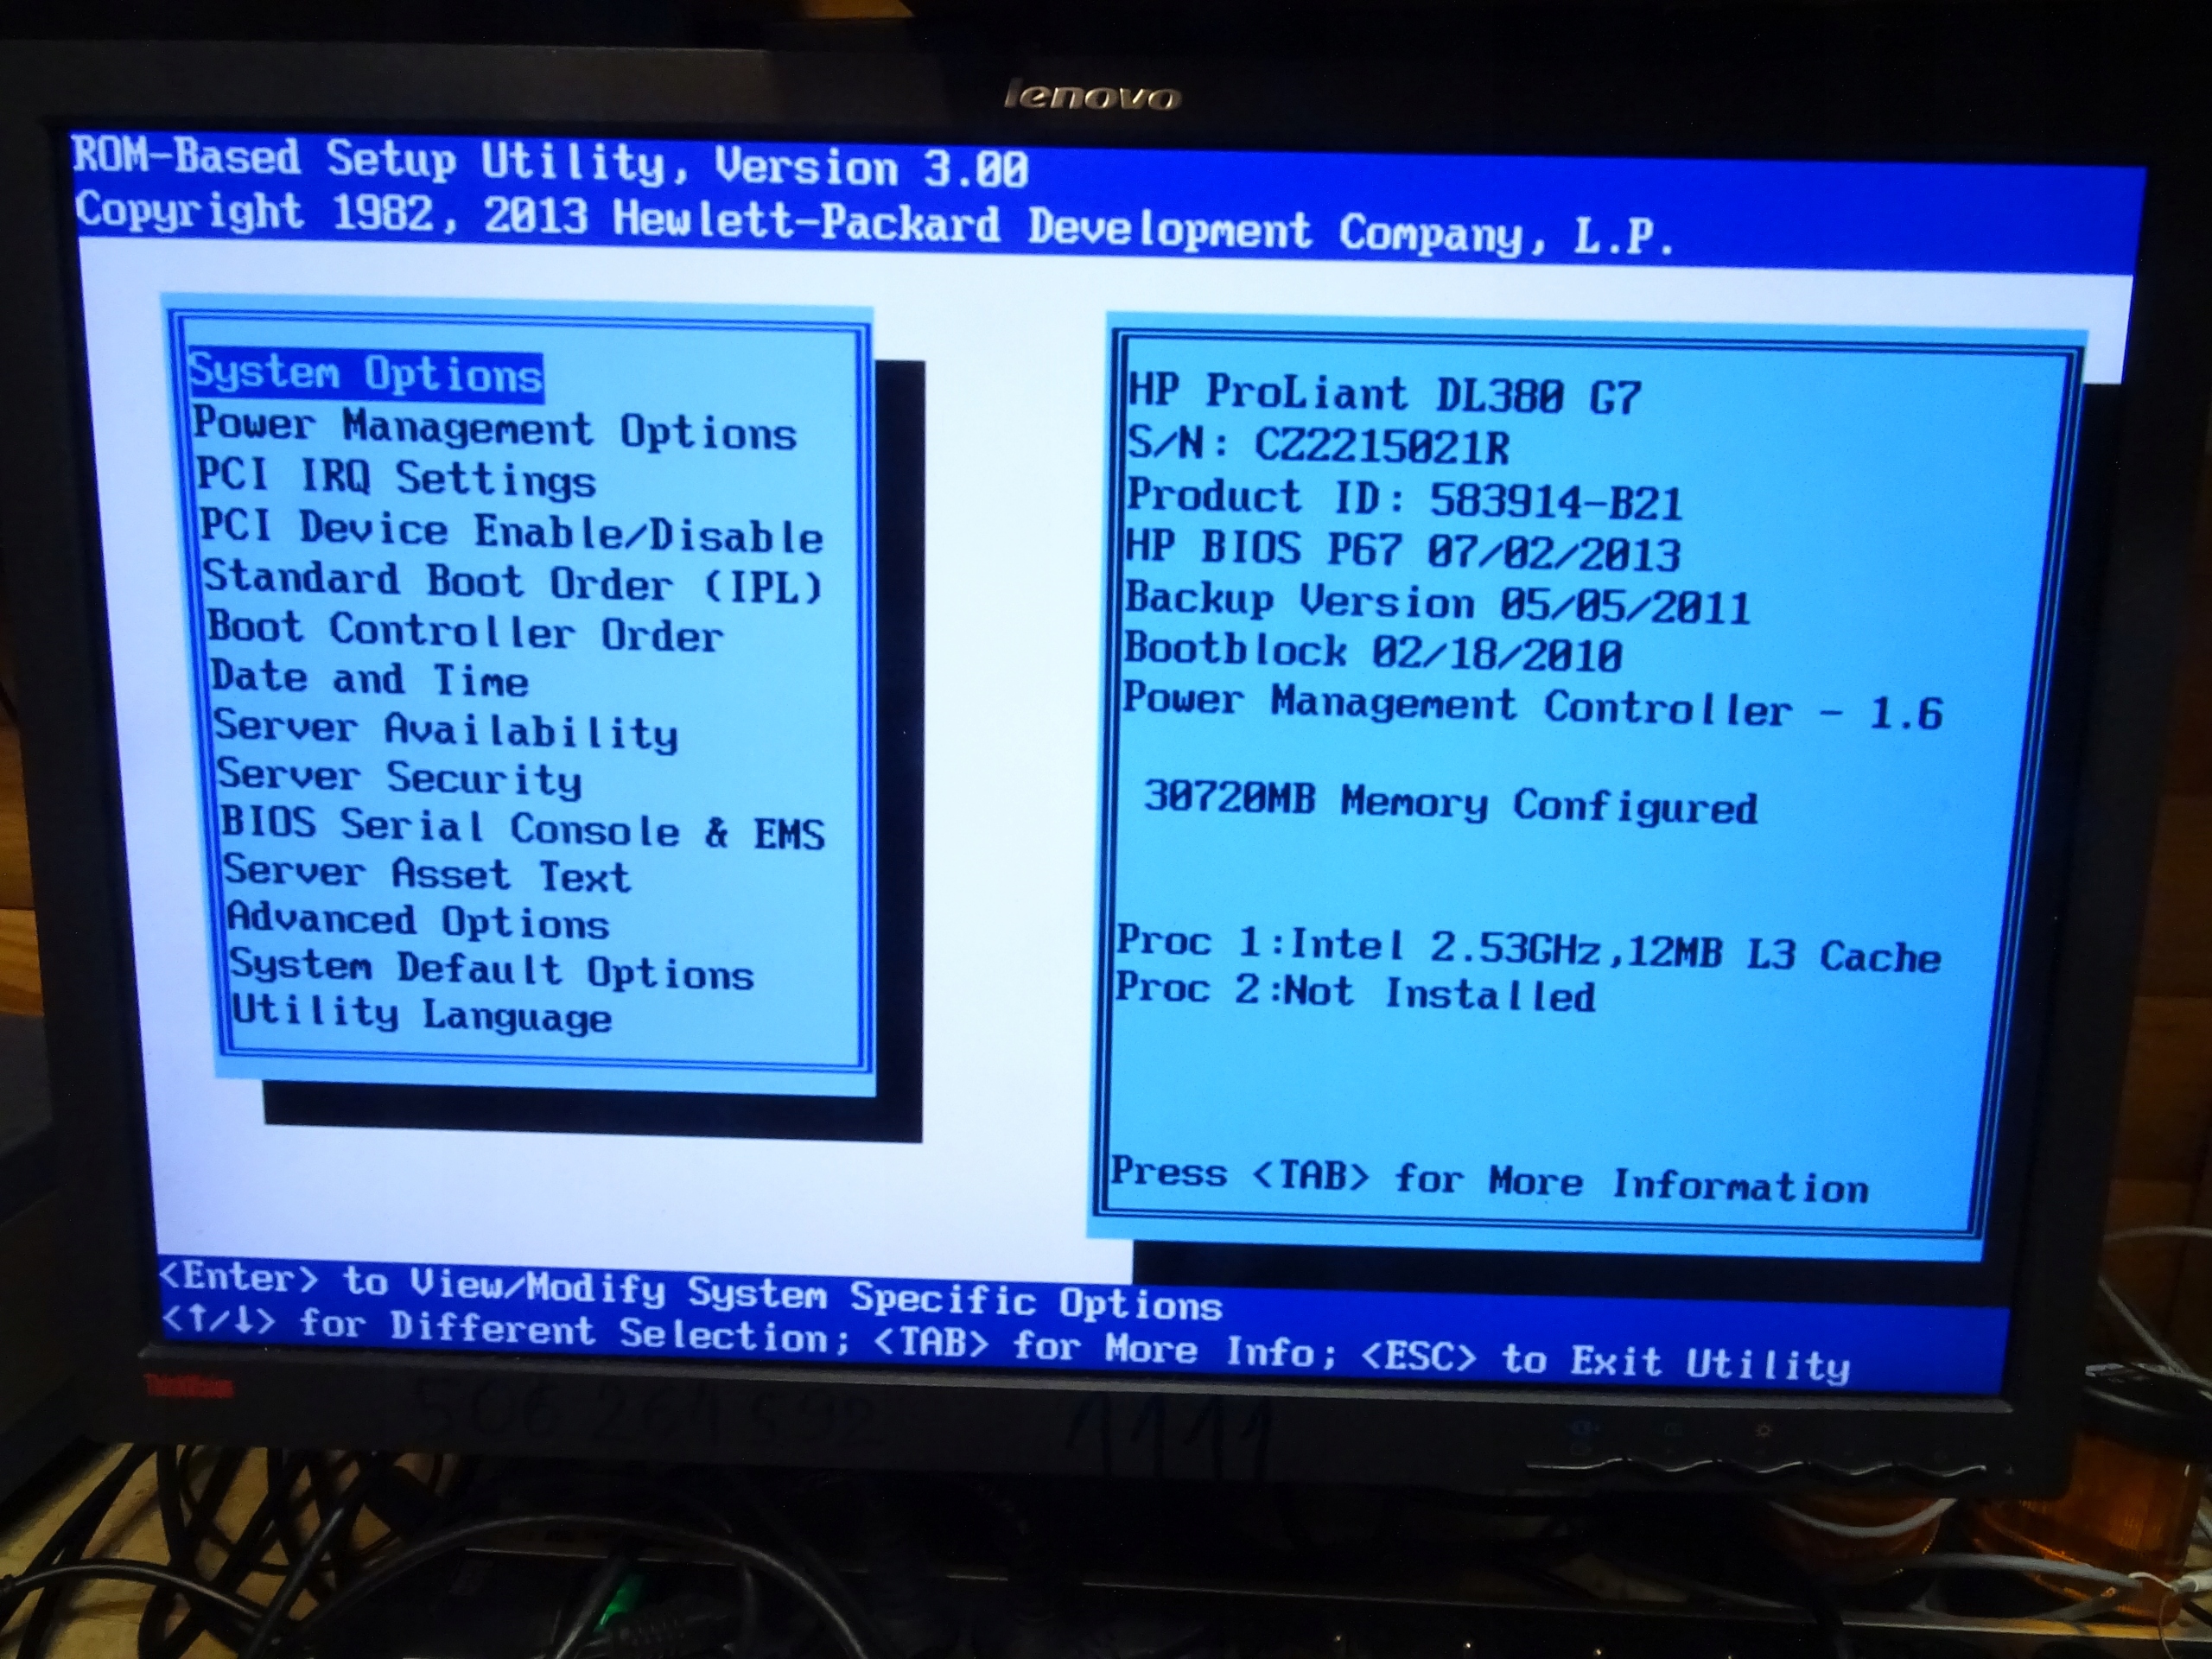The height and width of the screenshot is (1659, 2212).
Task: Click the 30720MB Memory Configured text
Action: click(1450, 802)
